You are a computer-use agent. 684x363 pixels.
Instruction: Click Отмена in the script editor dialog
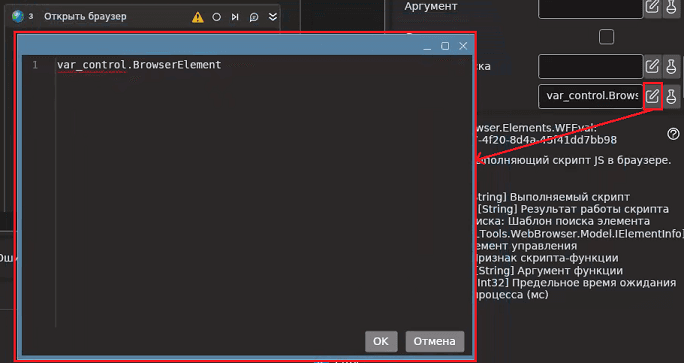(434, 341)
